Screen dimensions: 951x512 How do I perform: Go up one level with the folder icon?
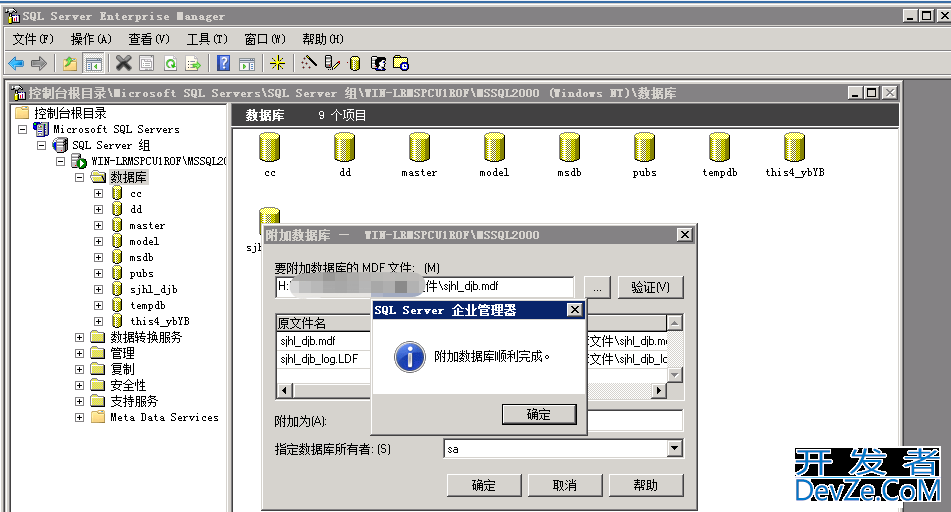70,63
